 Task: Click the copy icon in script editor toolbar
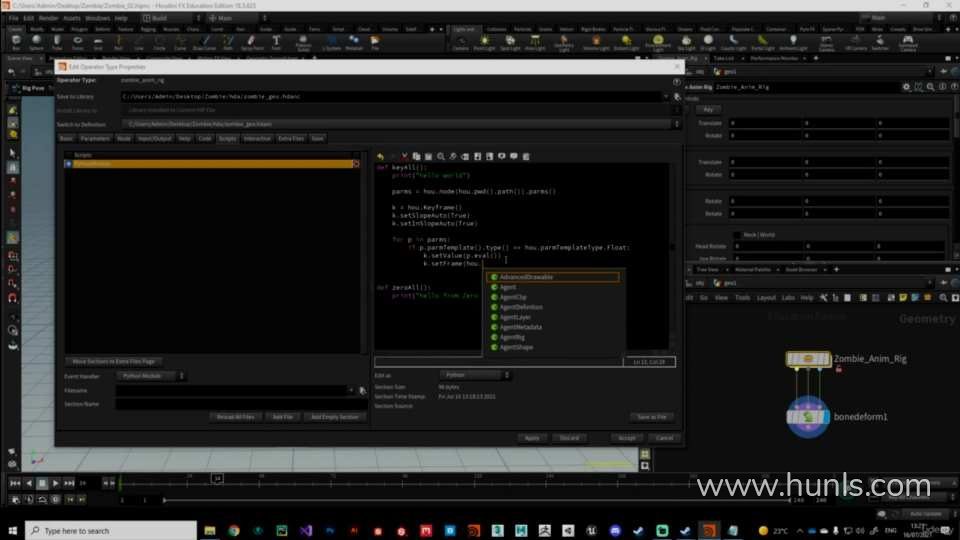point(416,157)
